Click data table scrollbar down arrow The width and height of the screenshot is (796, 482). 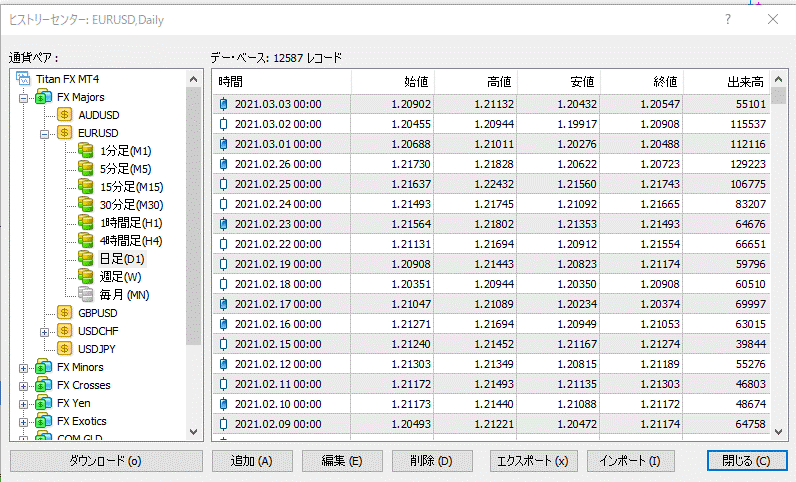[x=778, y=432]
